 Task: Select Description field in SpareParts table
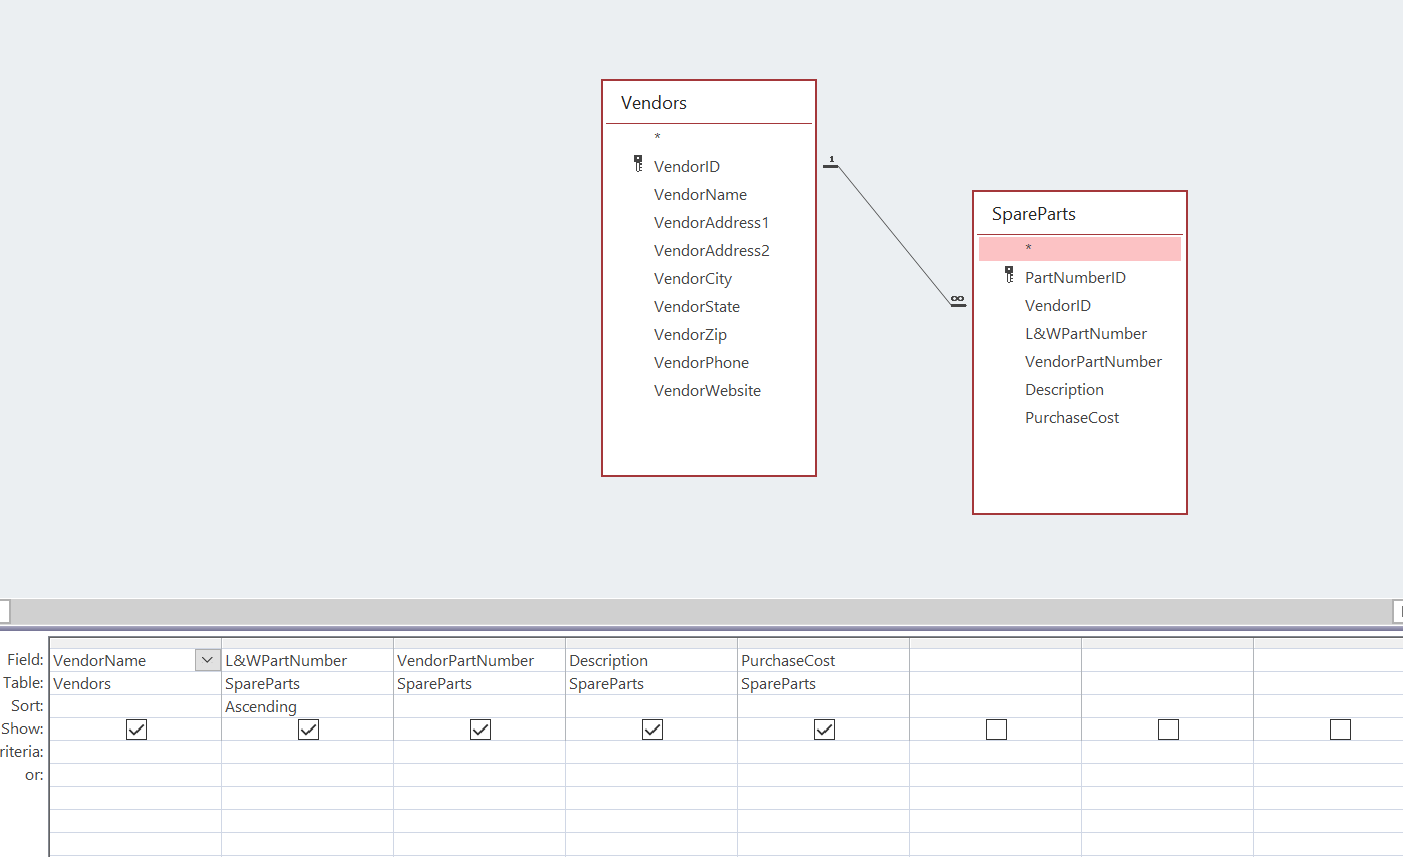click(x=1064, y=390)
